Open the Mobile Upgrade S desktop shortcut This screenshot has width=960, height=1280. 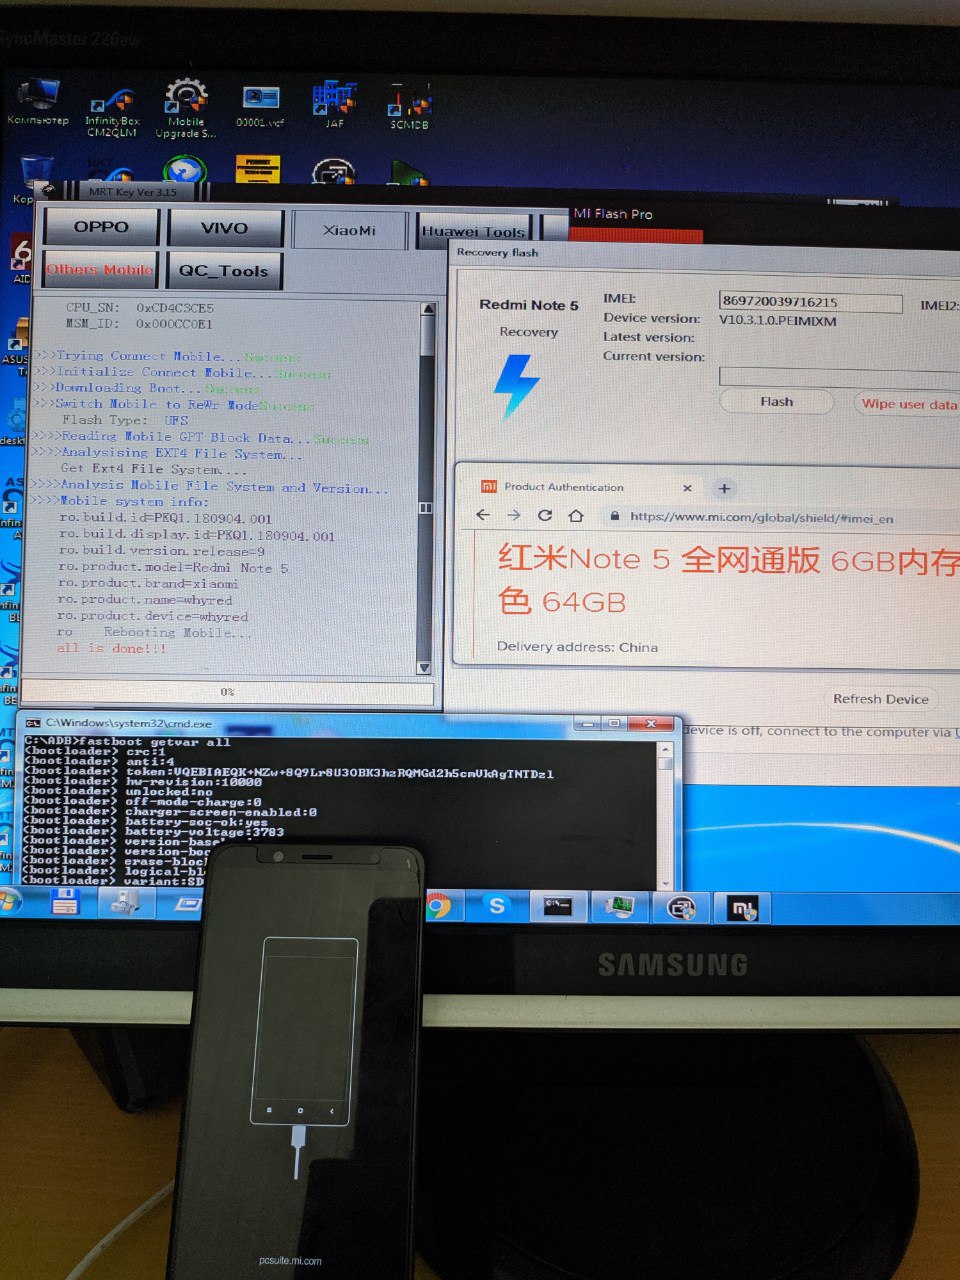coord(185,109)
